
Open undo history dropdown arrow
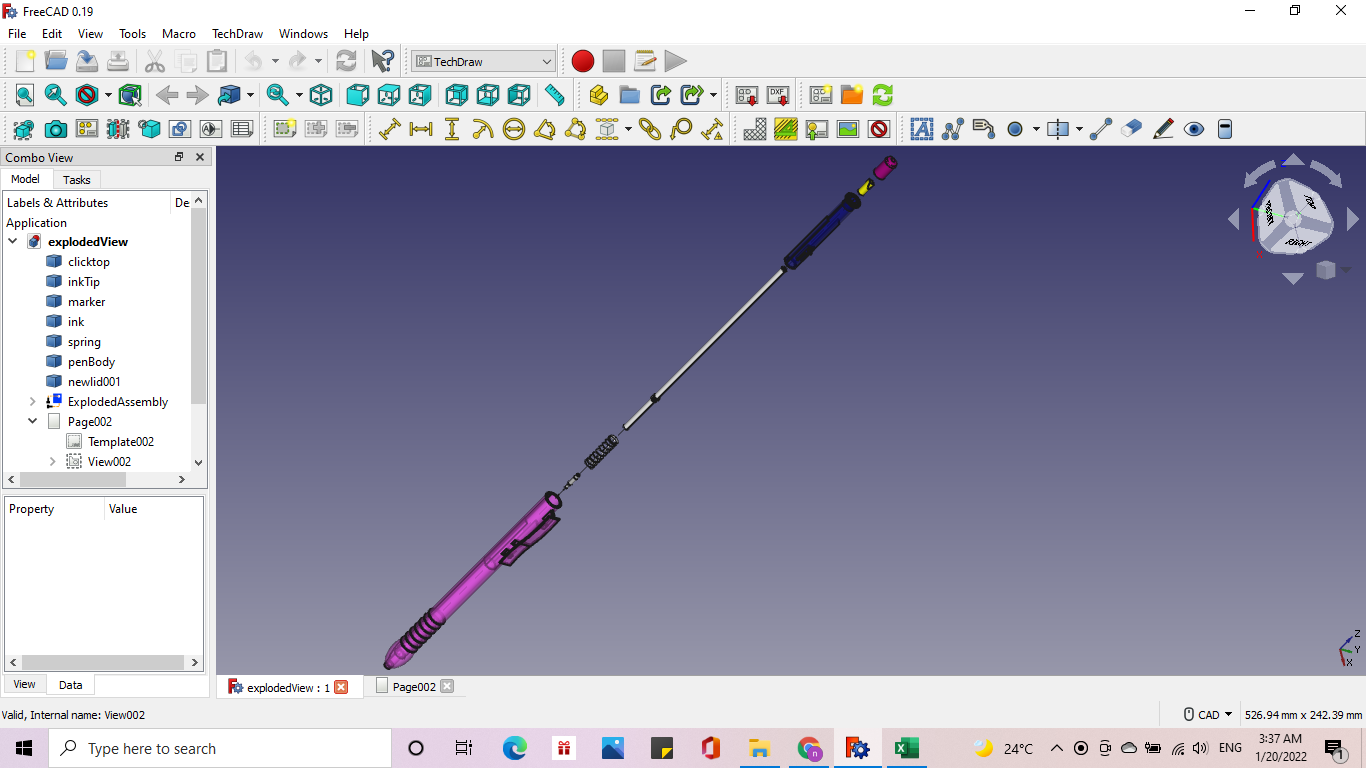click(275, 61)
